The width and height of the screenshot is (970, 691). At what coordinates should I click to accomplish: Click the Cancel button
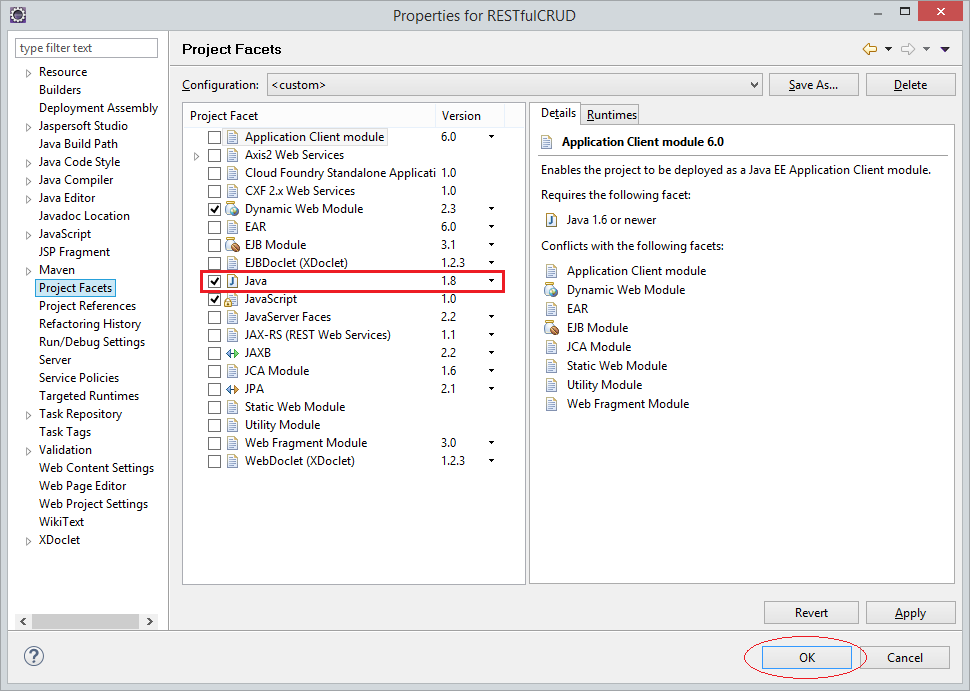(904, 657)
